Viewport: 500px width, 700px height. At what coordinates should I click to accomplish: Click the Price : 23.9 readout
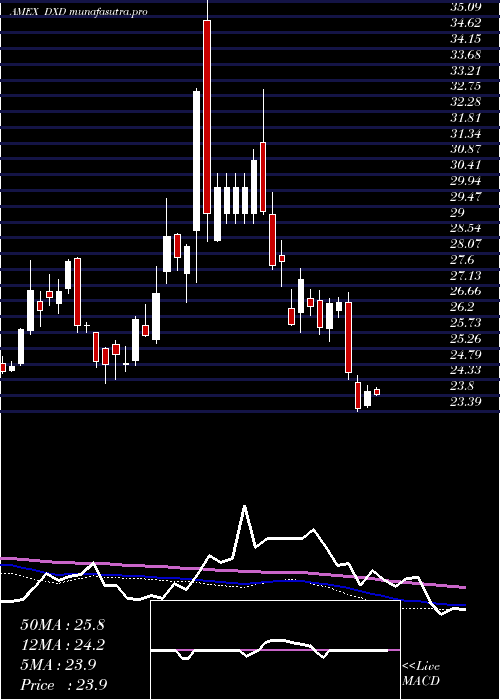[63, 685]
